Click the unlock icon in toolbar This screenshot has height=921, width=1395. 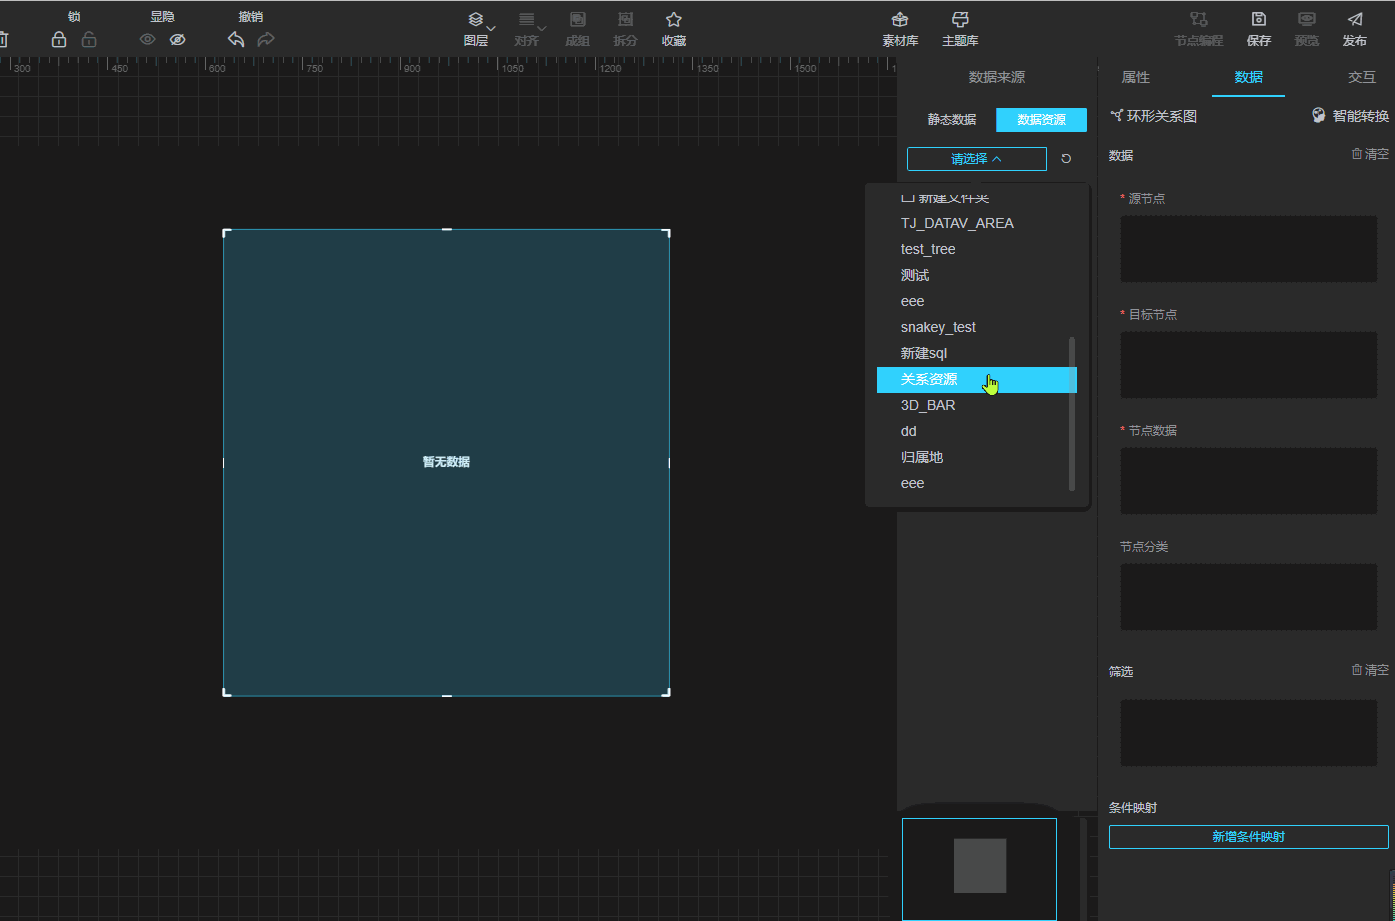click(89, 39)
